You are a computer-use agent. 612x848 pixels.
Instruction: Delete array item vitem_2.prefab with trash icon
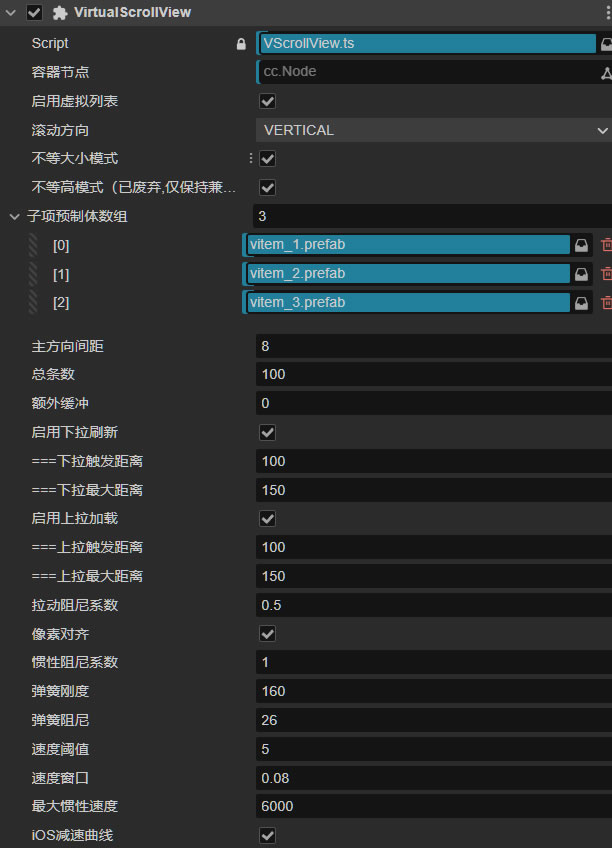pos(606,274)
